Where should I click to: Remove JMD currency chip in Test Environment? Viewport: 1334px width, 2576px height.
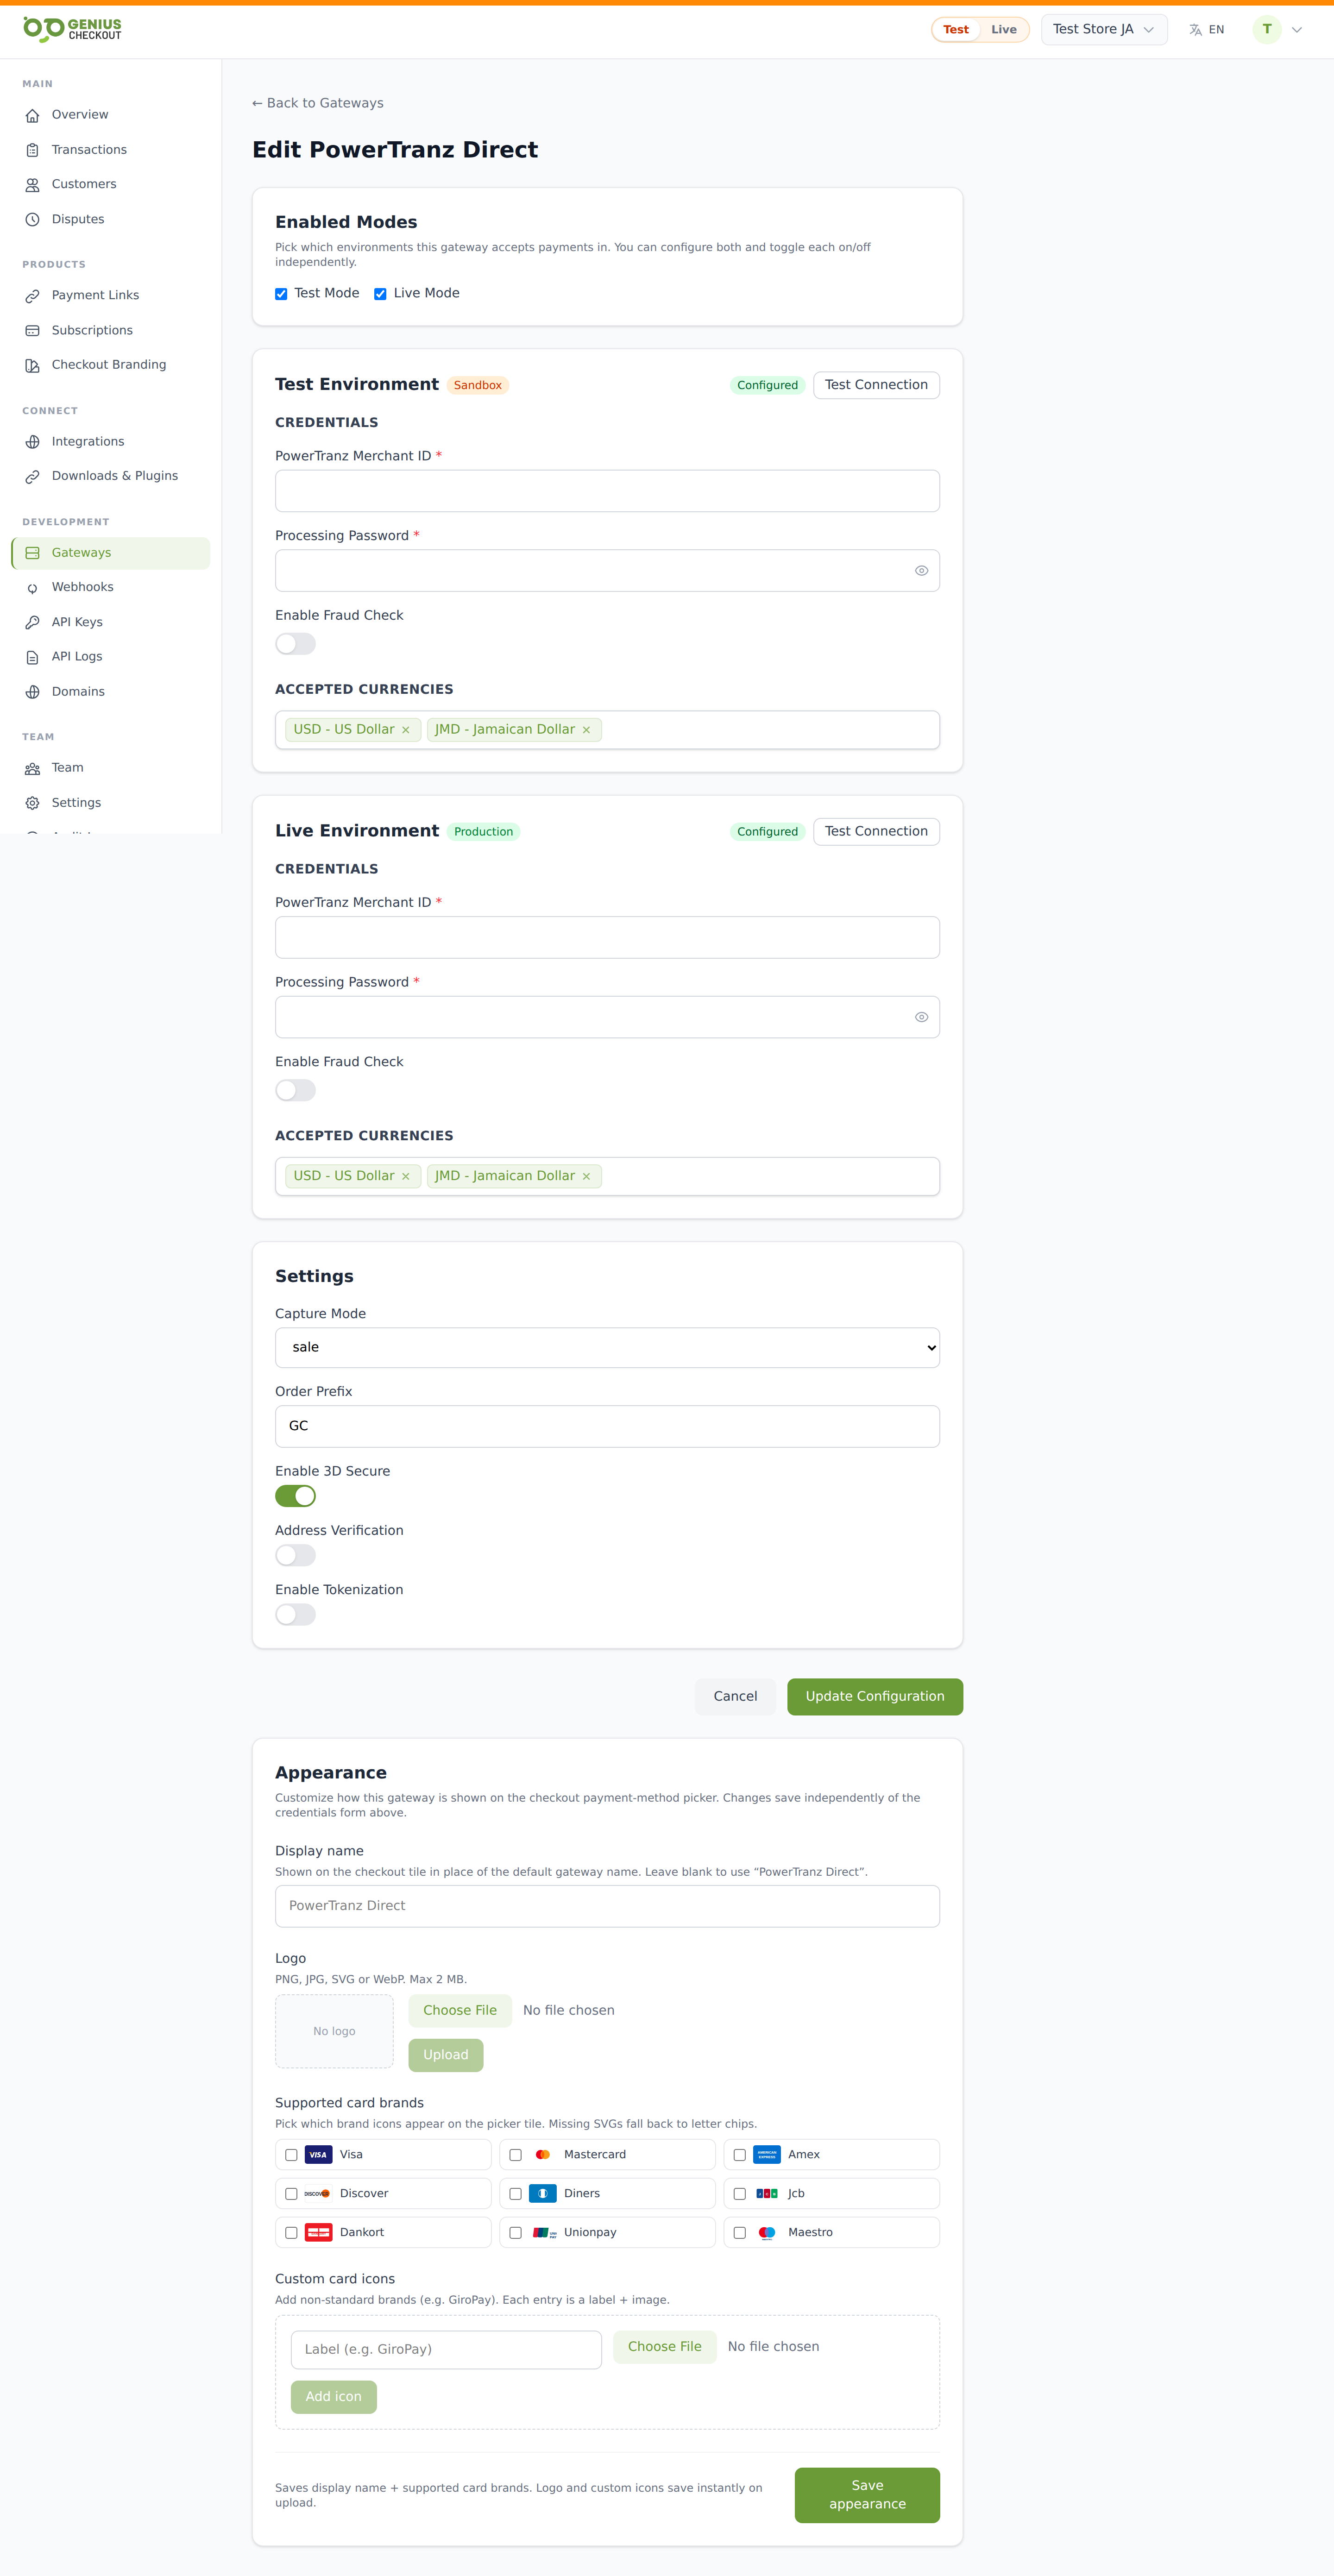point(586,730)
